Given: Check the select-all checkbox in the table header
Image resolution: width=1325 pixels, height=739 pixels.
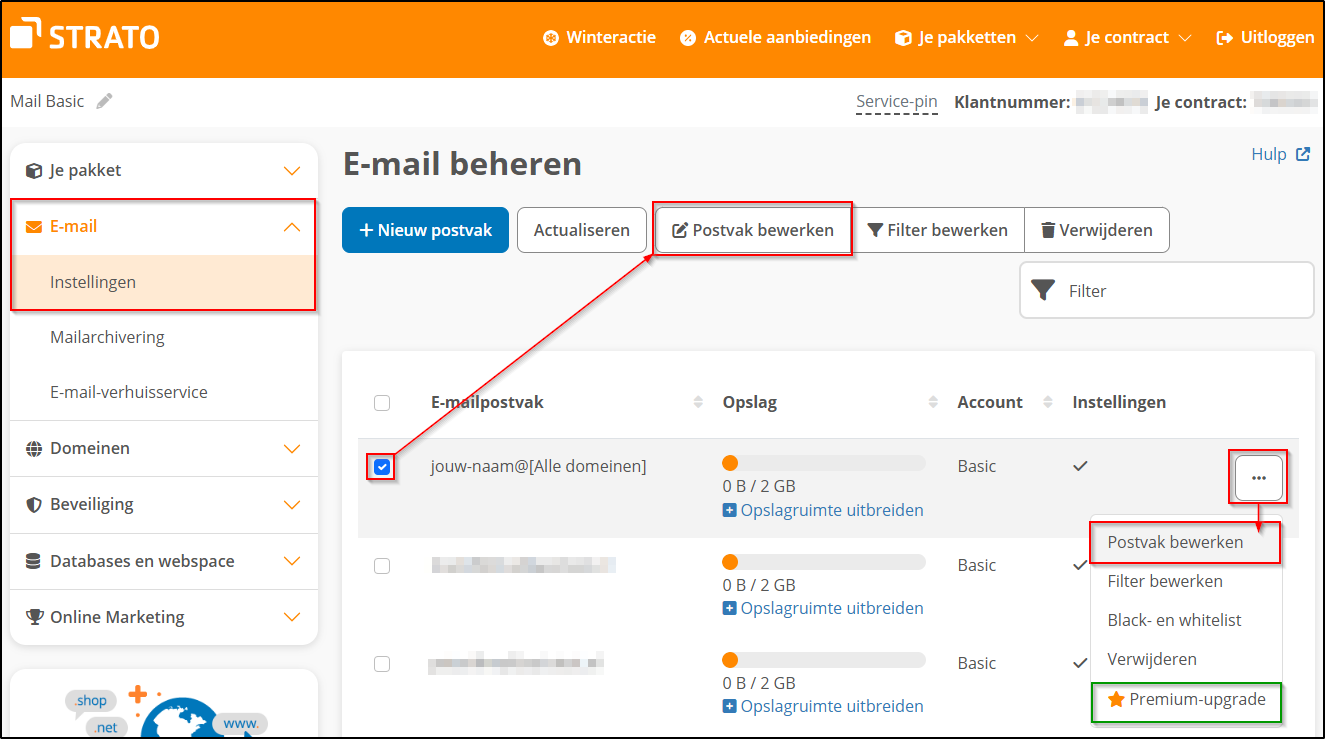Looking at the screenshot, I should (382, 402).
